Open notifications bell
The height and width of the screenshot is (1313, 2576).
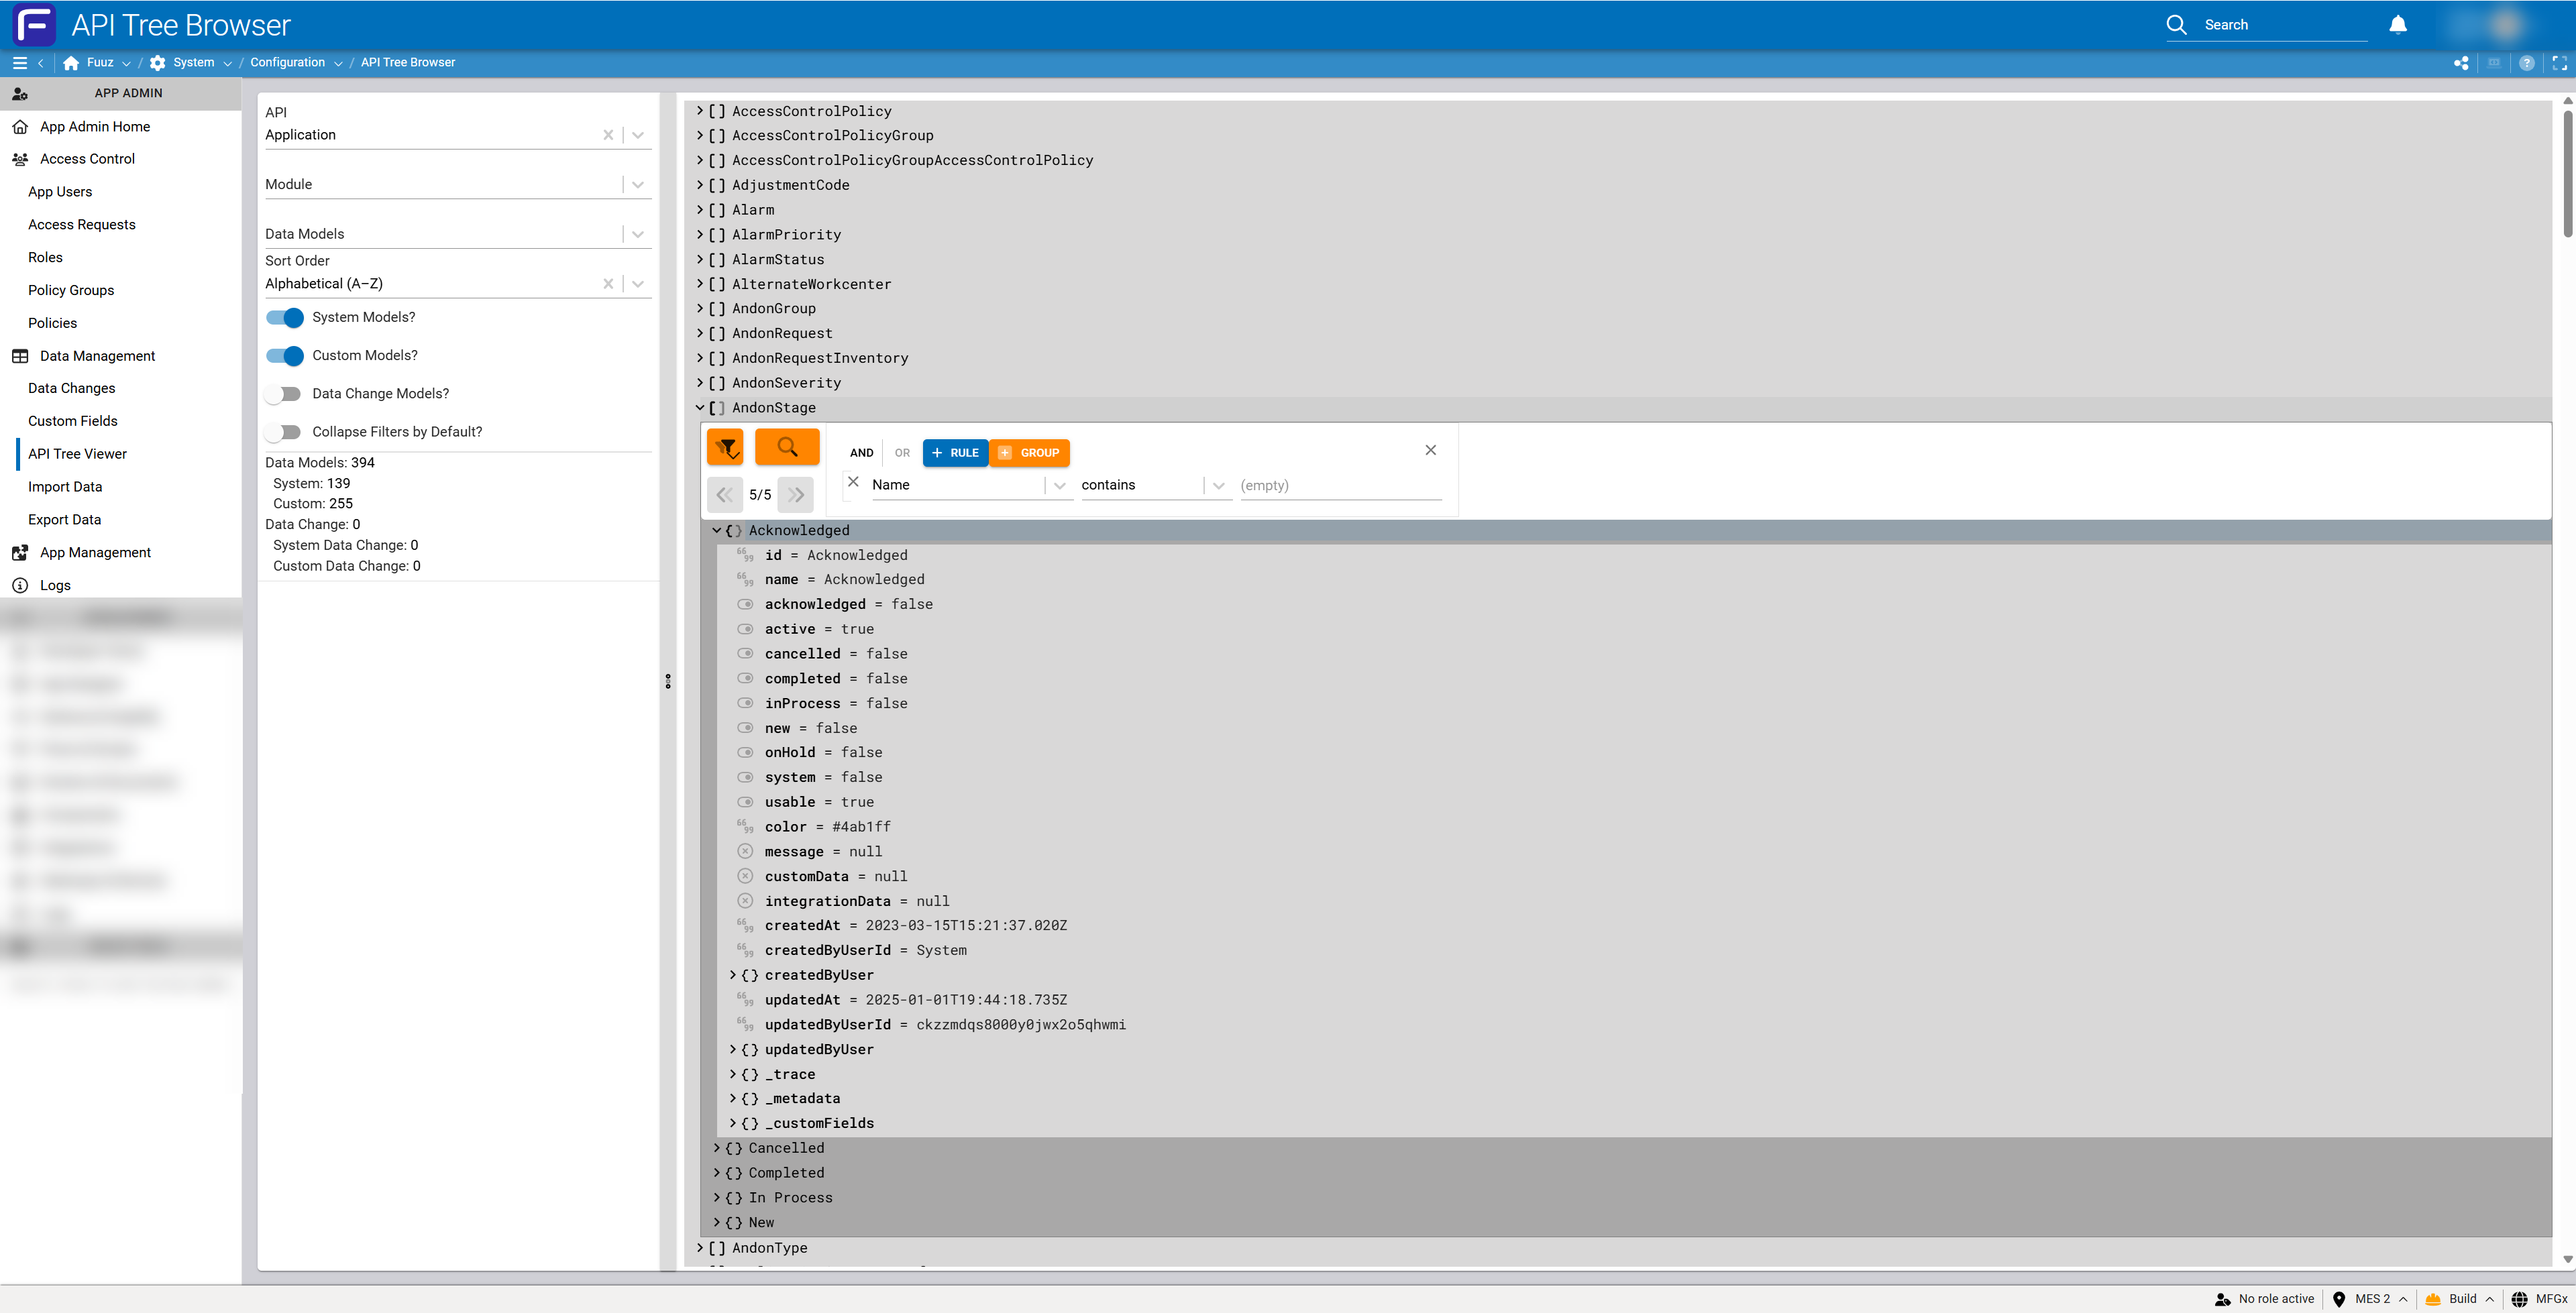point(2398,25)
